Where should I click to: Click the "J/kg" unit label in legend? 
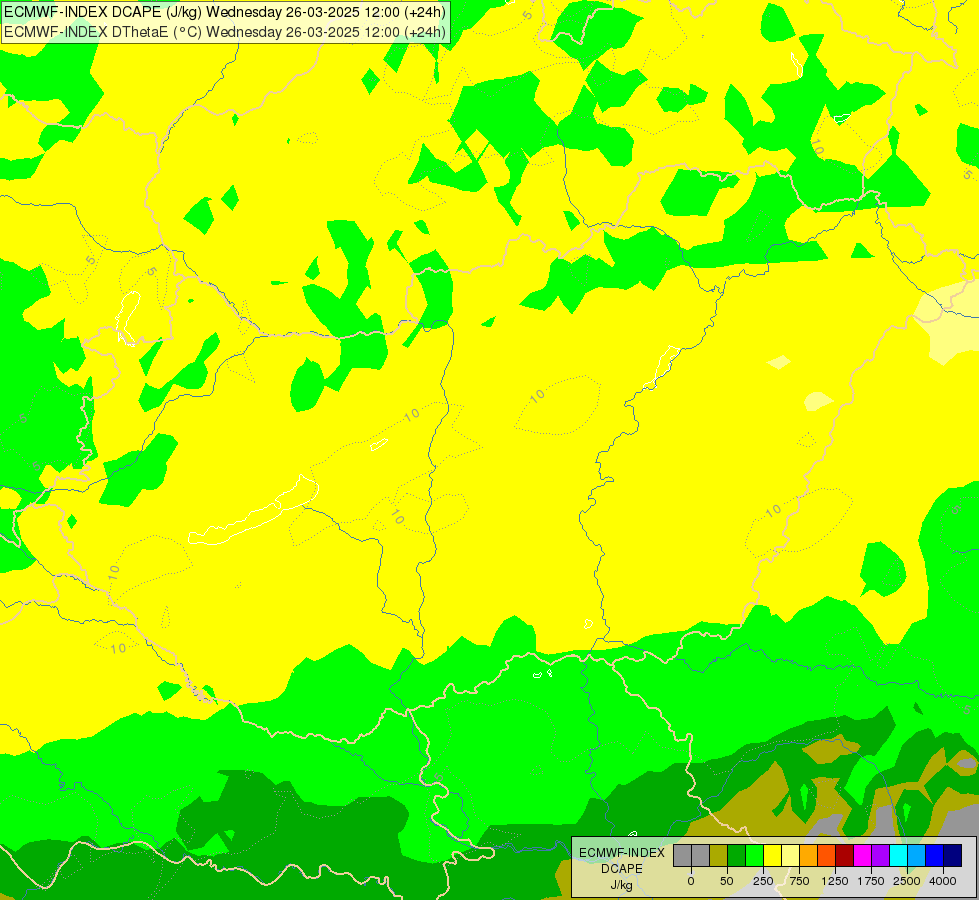[x=621, y=886]
